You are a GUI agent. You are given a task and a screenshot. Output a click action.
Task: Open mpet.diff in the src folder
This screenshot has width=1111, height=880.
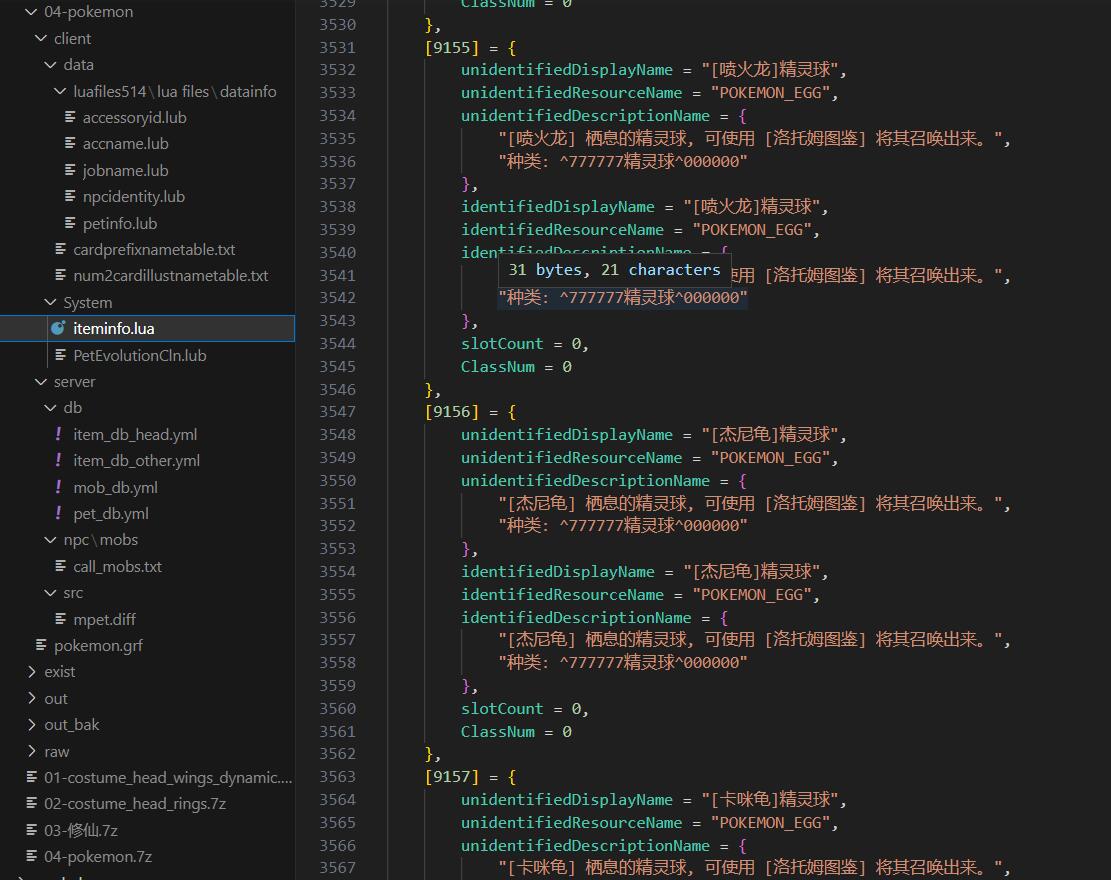point(104,619)
